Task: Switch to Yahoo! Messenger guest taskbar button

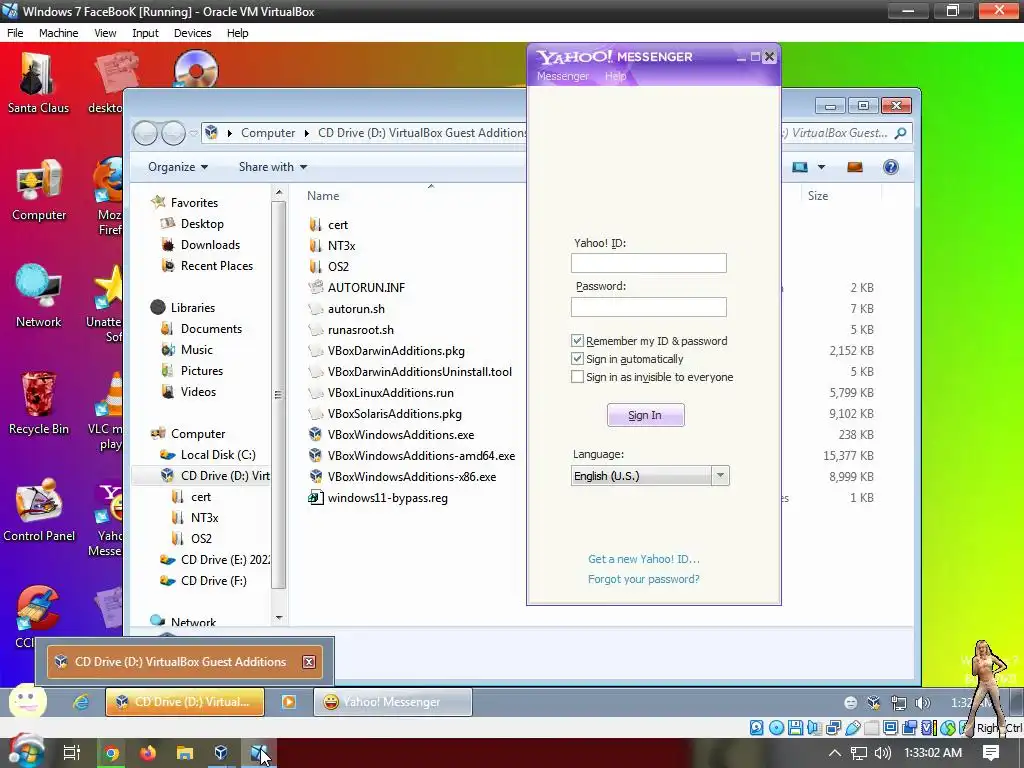Action: tap(392, 702)
